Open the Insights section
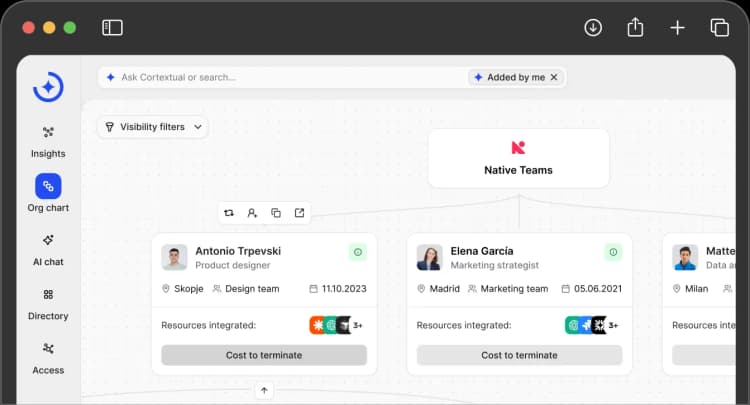 point(48,142)
